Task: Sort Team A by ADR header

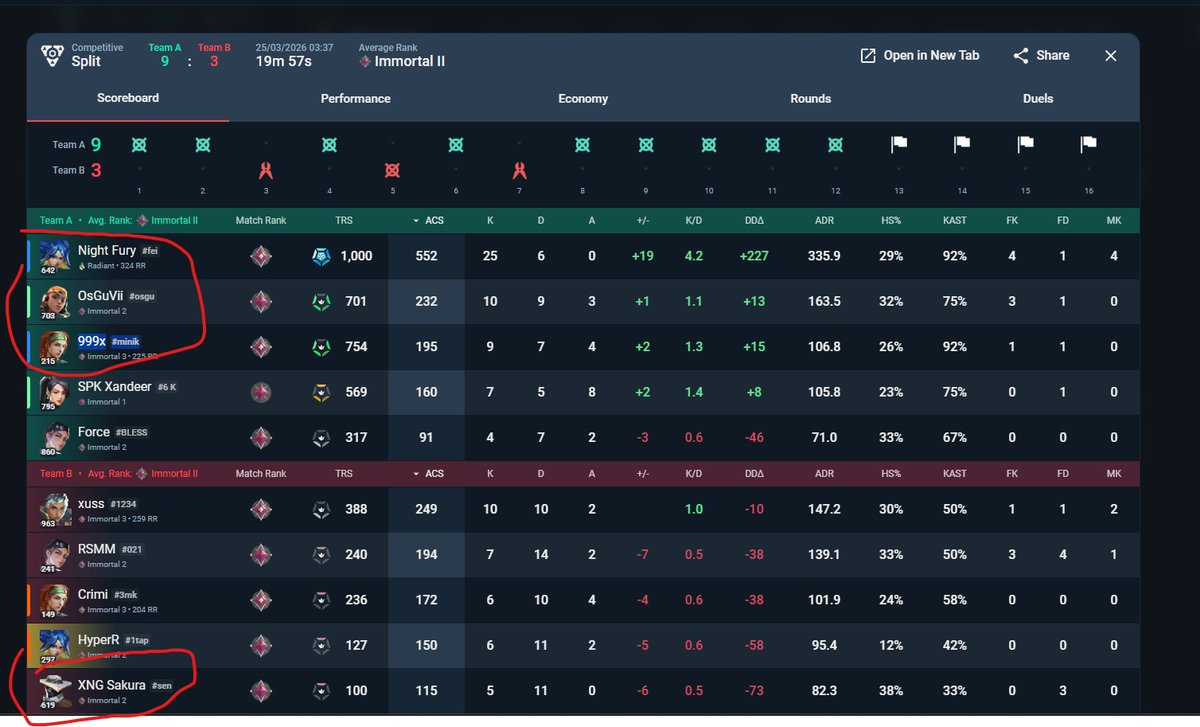Action: (825, 220)
